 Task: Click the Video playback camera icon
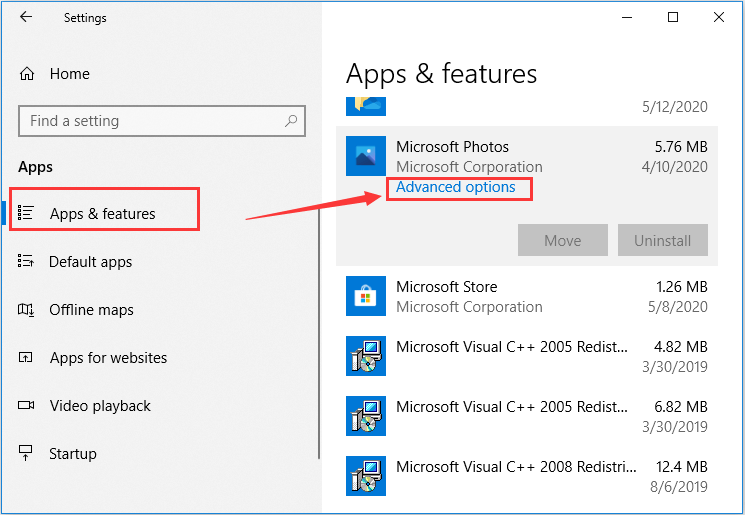point(26,405)
